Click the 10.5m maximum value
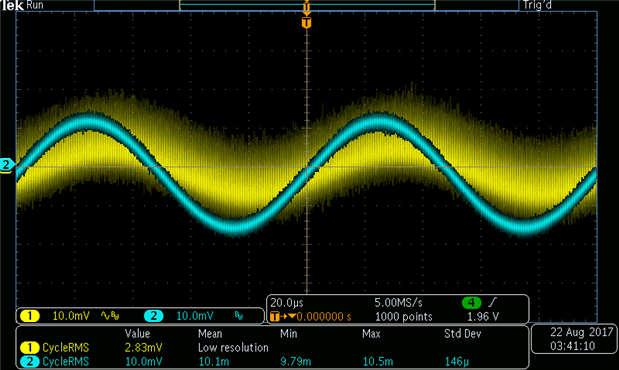Screen dimensions: 619x370 point(378,361)
